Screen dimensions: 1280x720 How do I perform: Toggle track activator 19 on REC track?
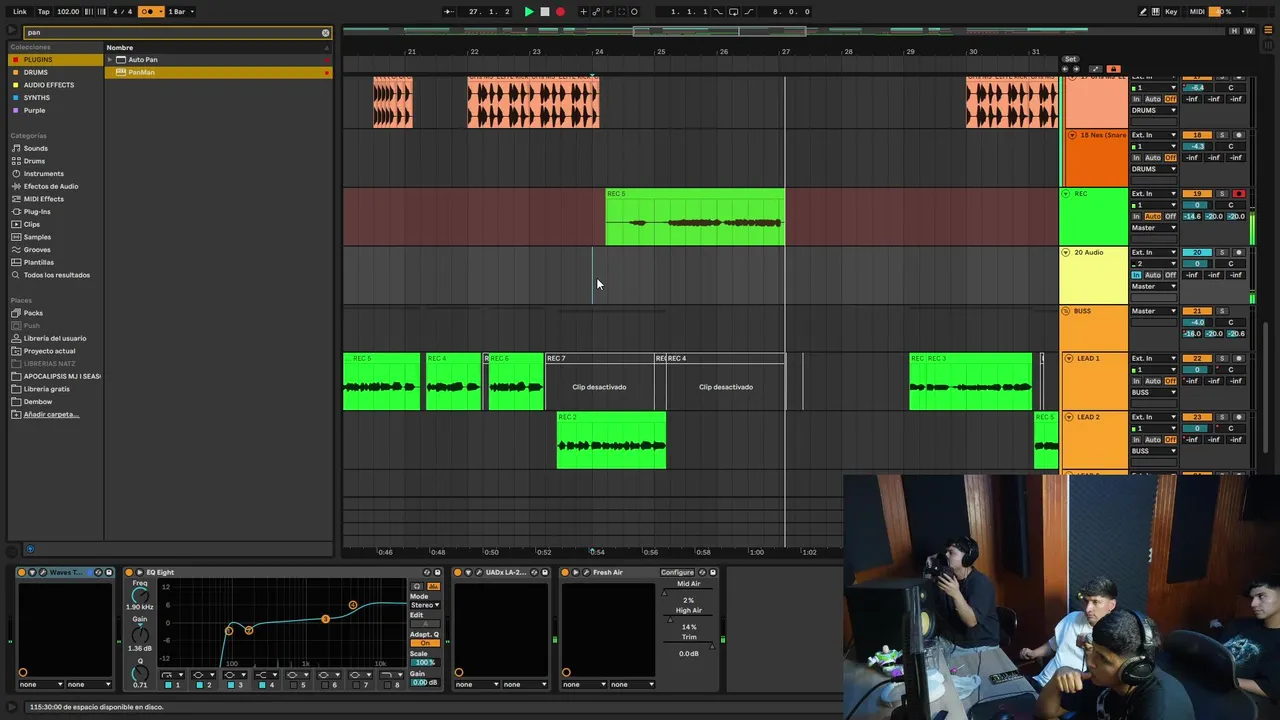pos(1197,194)
